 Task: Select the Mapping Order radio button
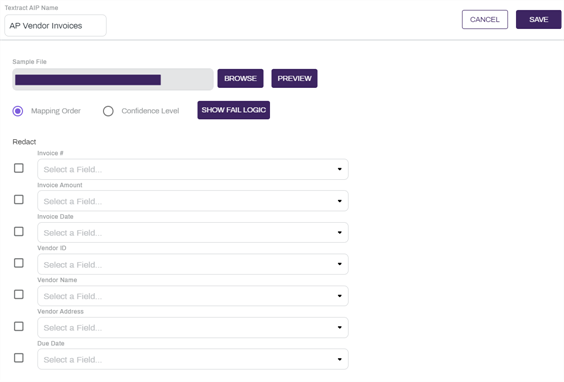click(x=18, y=111)
